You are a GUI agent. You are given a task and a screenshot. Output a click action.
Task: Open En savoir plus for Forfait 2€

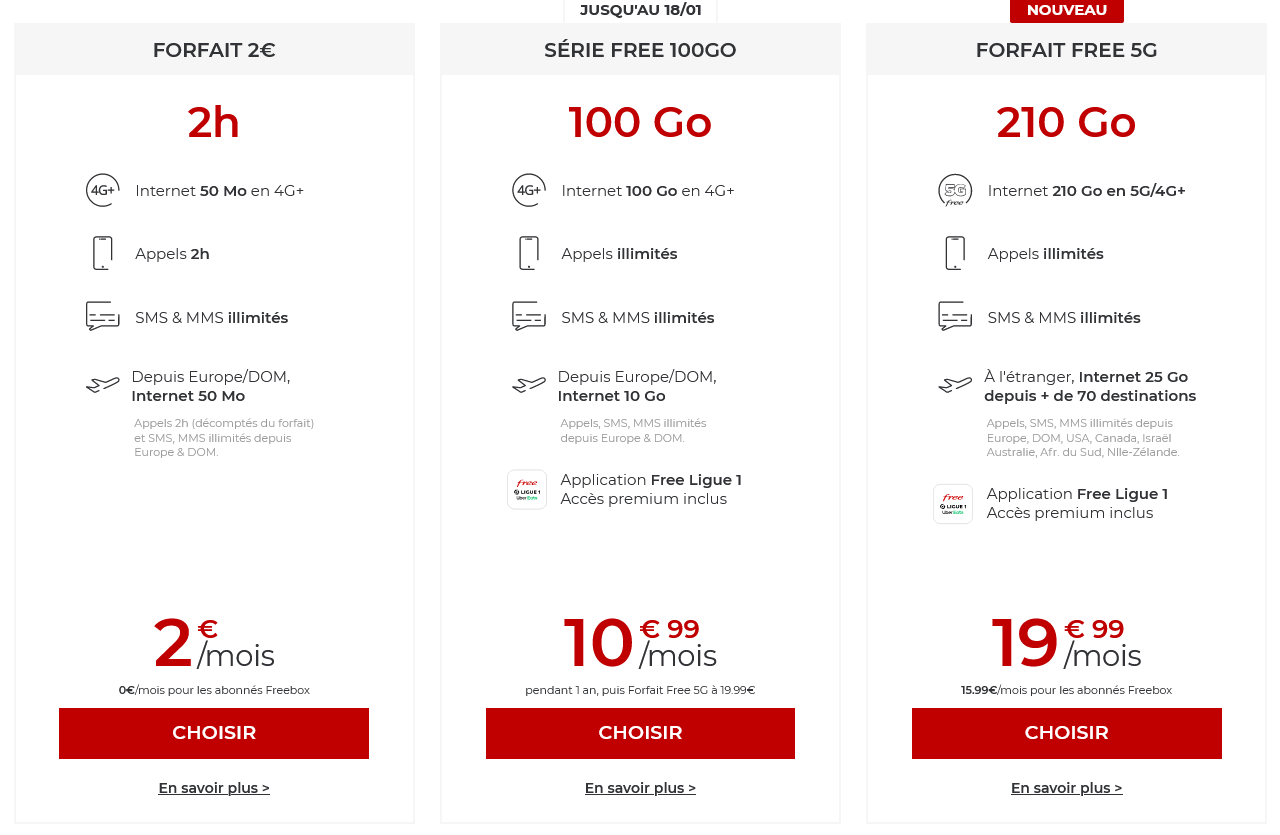click(x=214, y=788)
